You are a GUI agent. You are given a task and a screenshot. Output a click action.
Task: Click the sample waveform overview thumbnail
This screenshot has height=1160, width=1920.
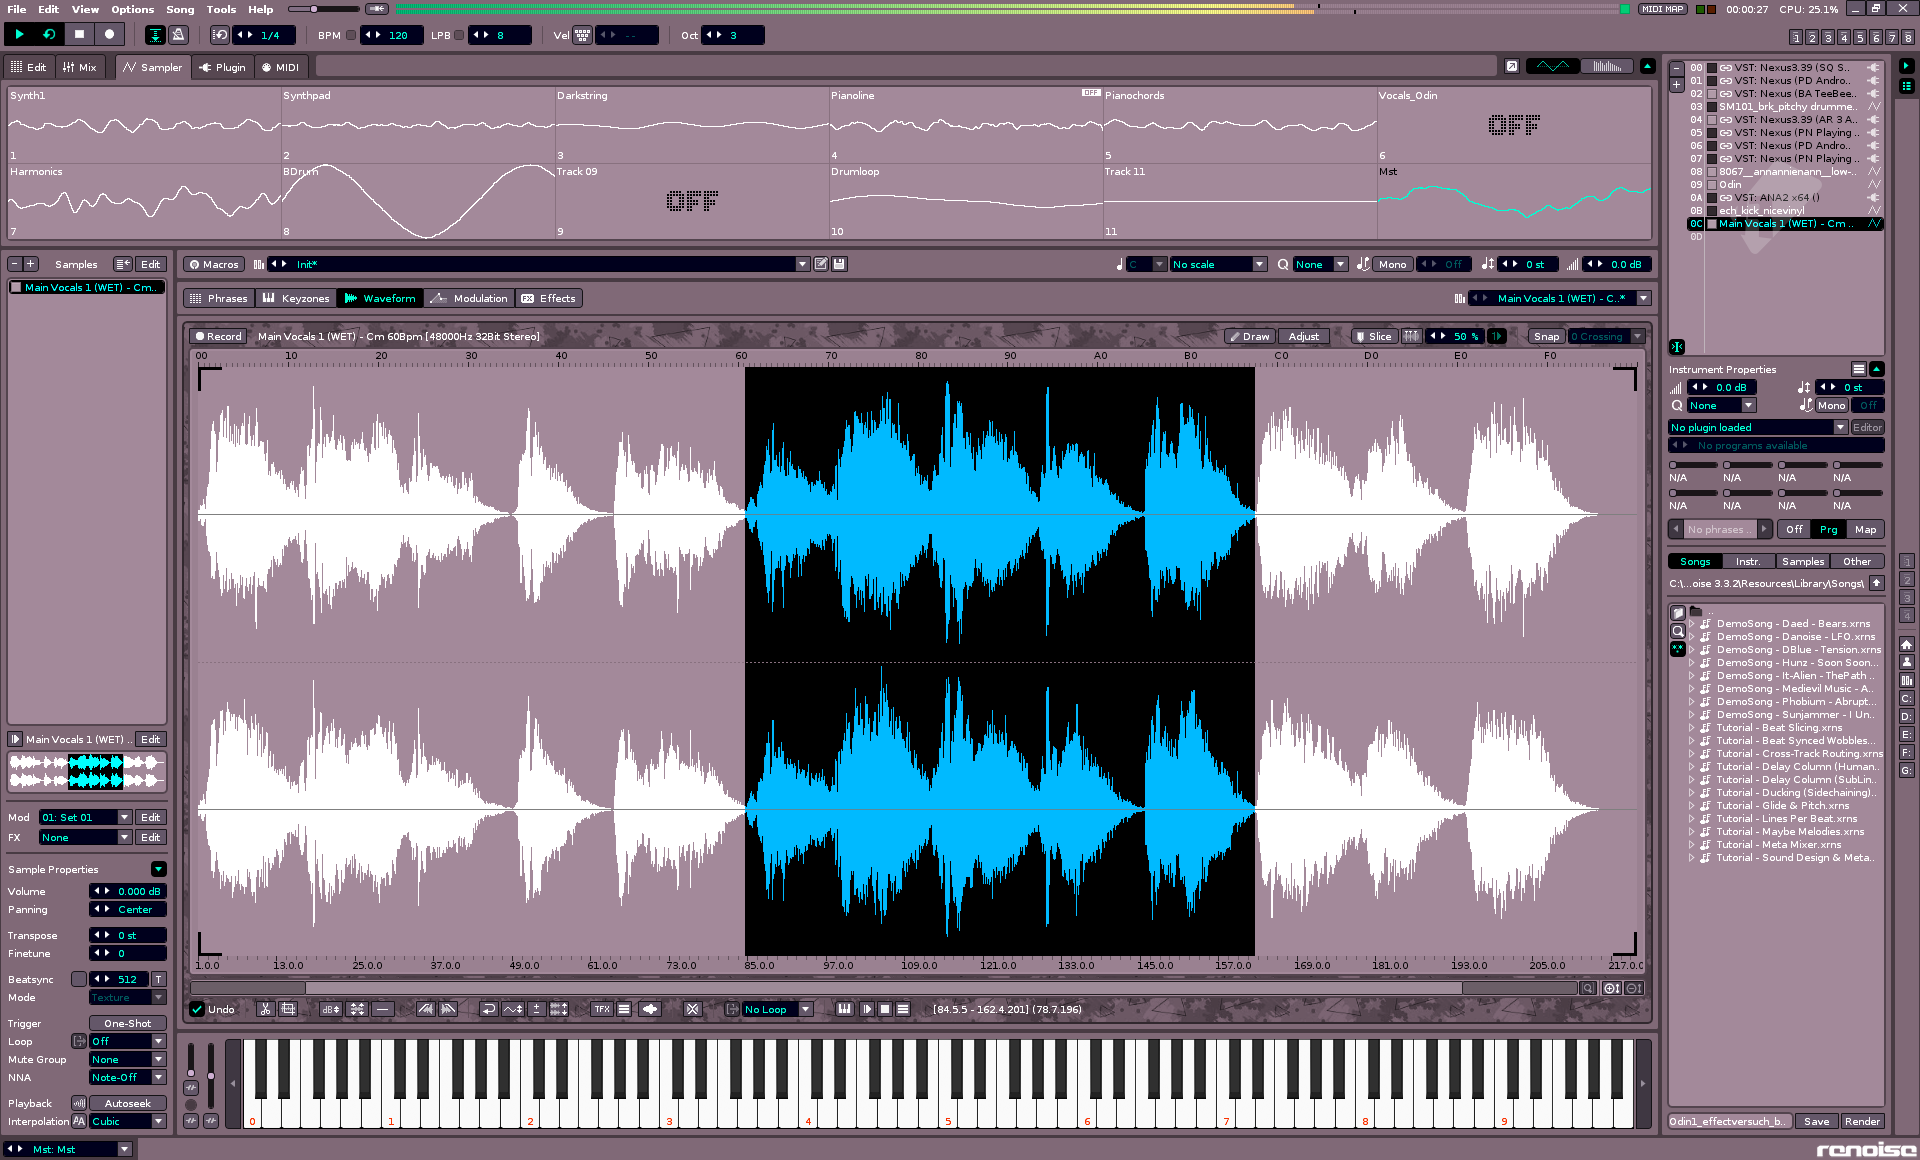tap(86, 771)
